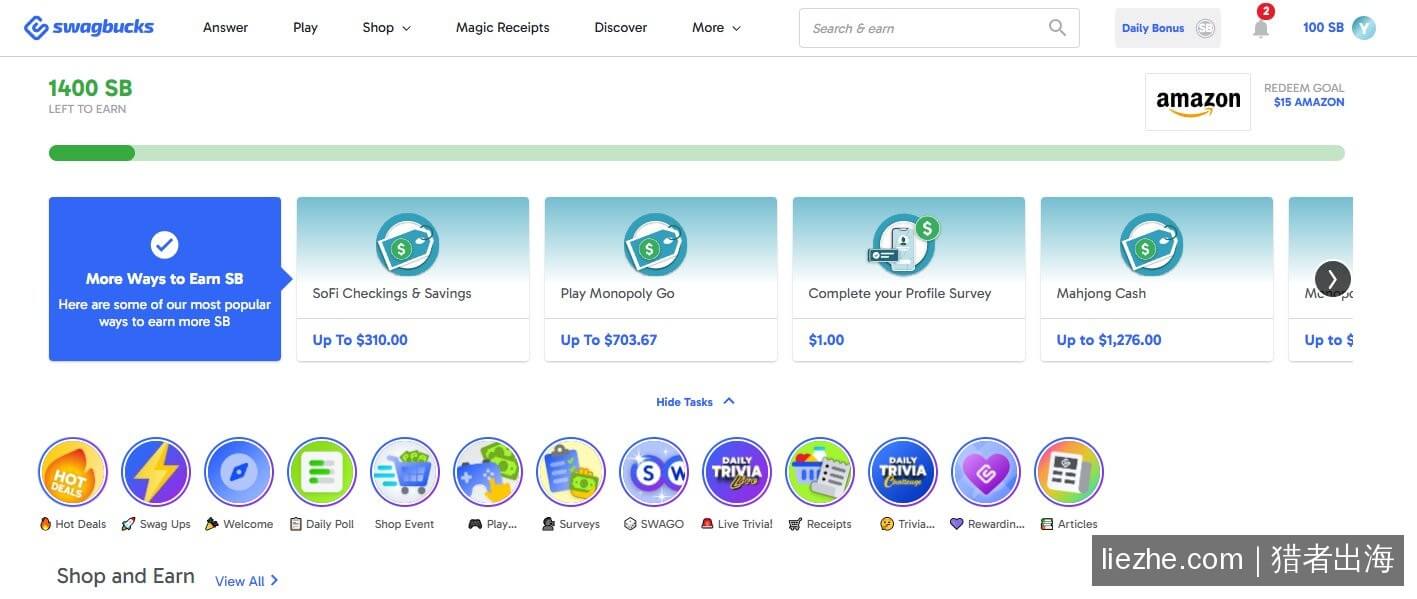Click the $15 AMAZON redeem goal link
The image size is (1417, 599).
1309,102
